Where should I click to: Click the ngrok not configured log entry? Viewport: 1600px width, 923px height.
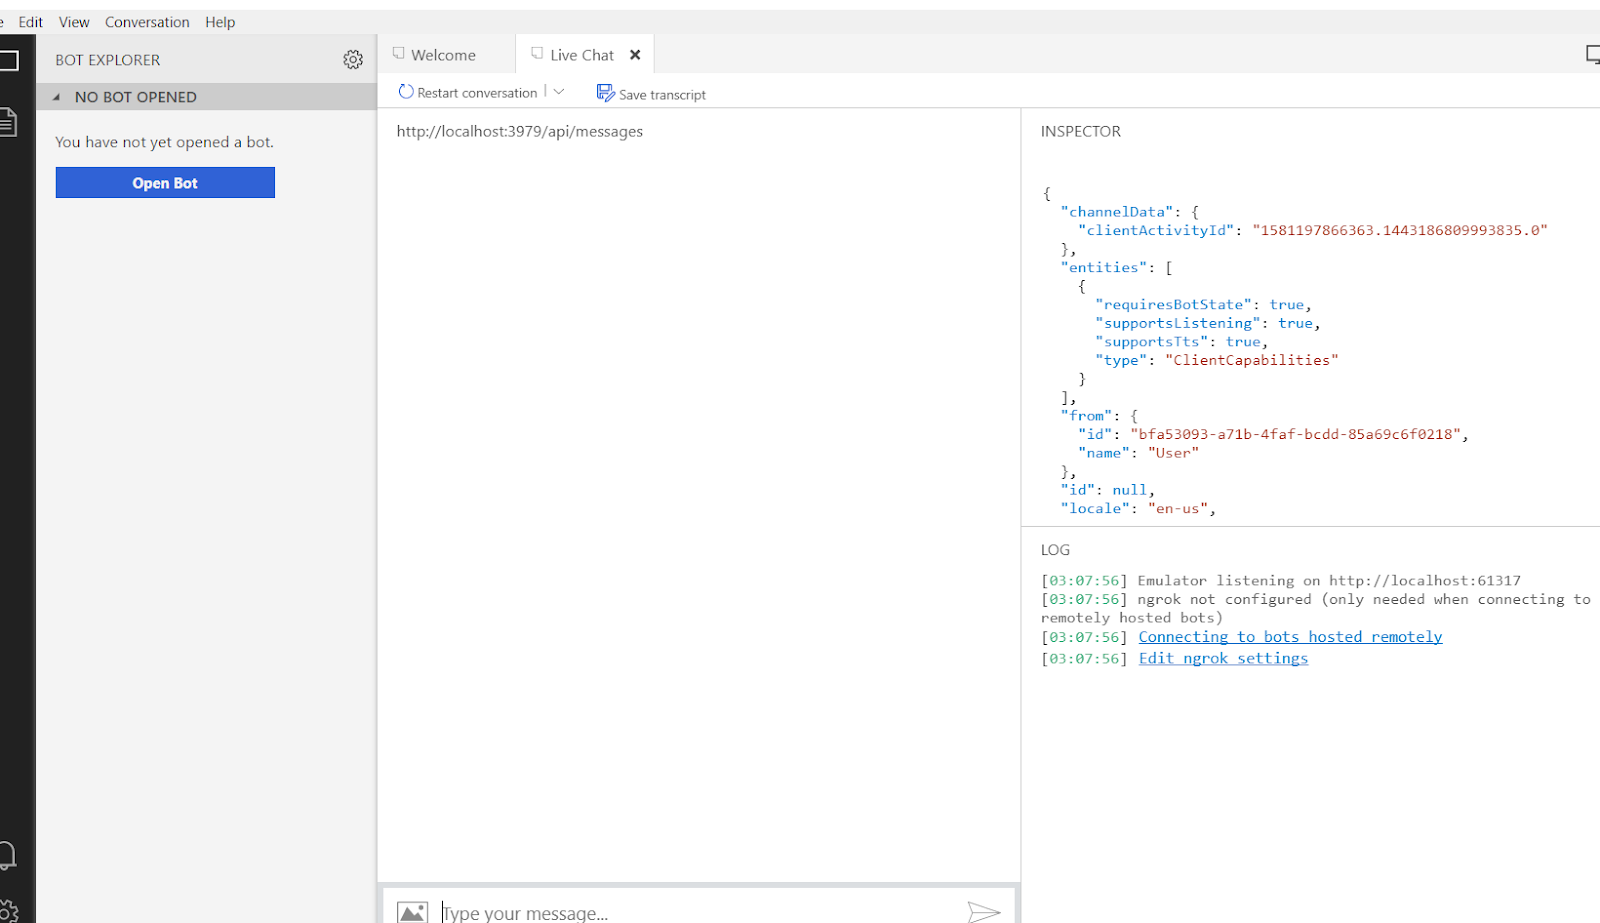1316,608
